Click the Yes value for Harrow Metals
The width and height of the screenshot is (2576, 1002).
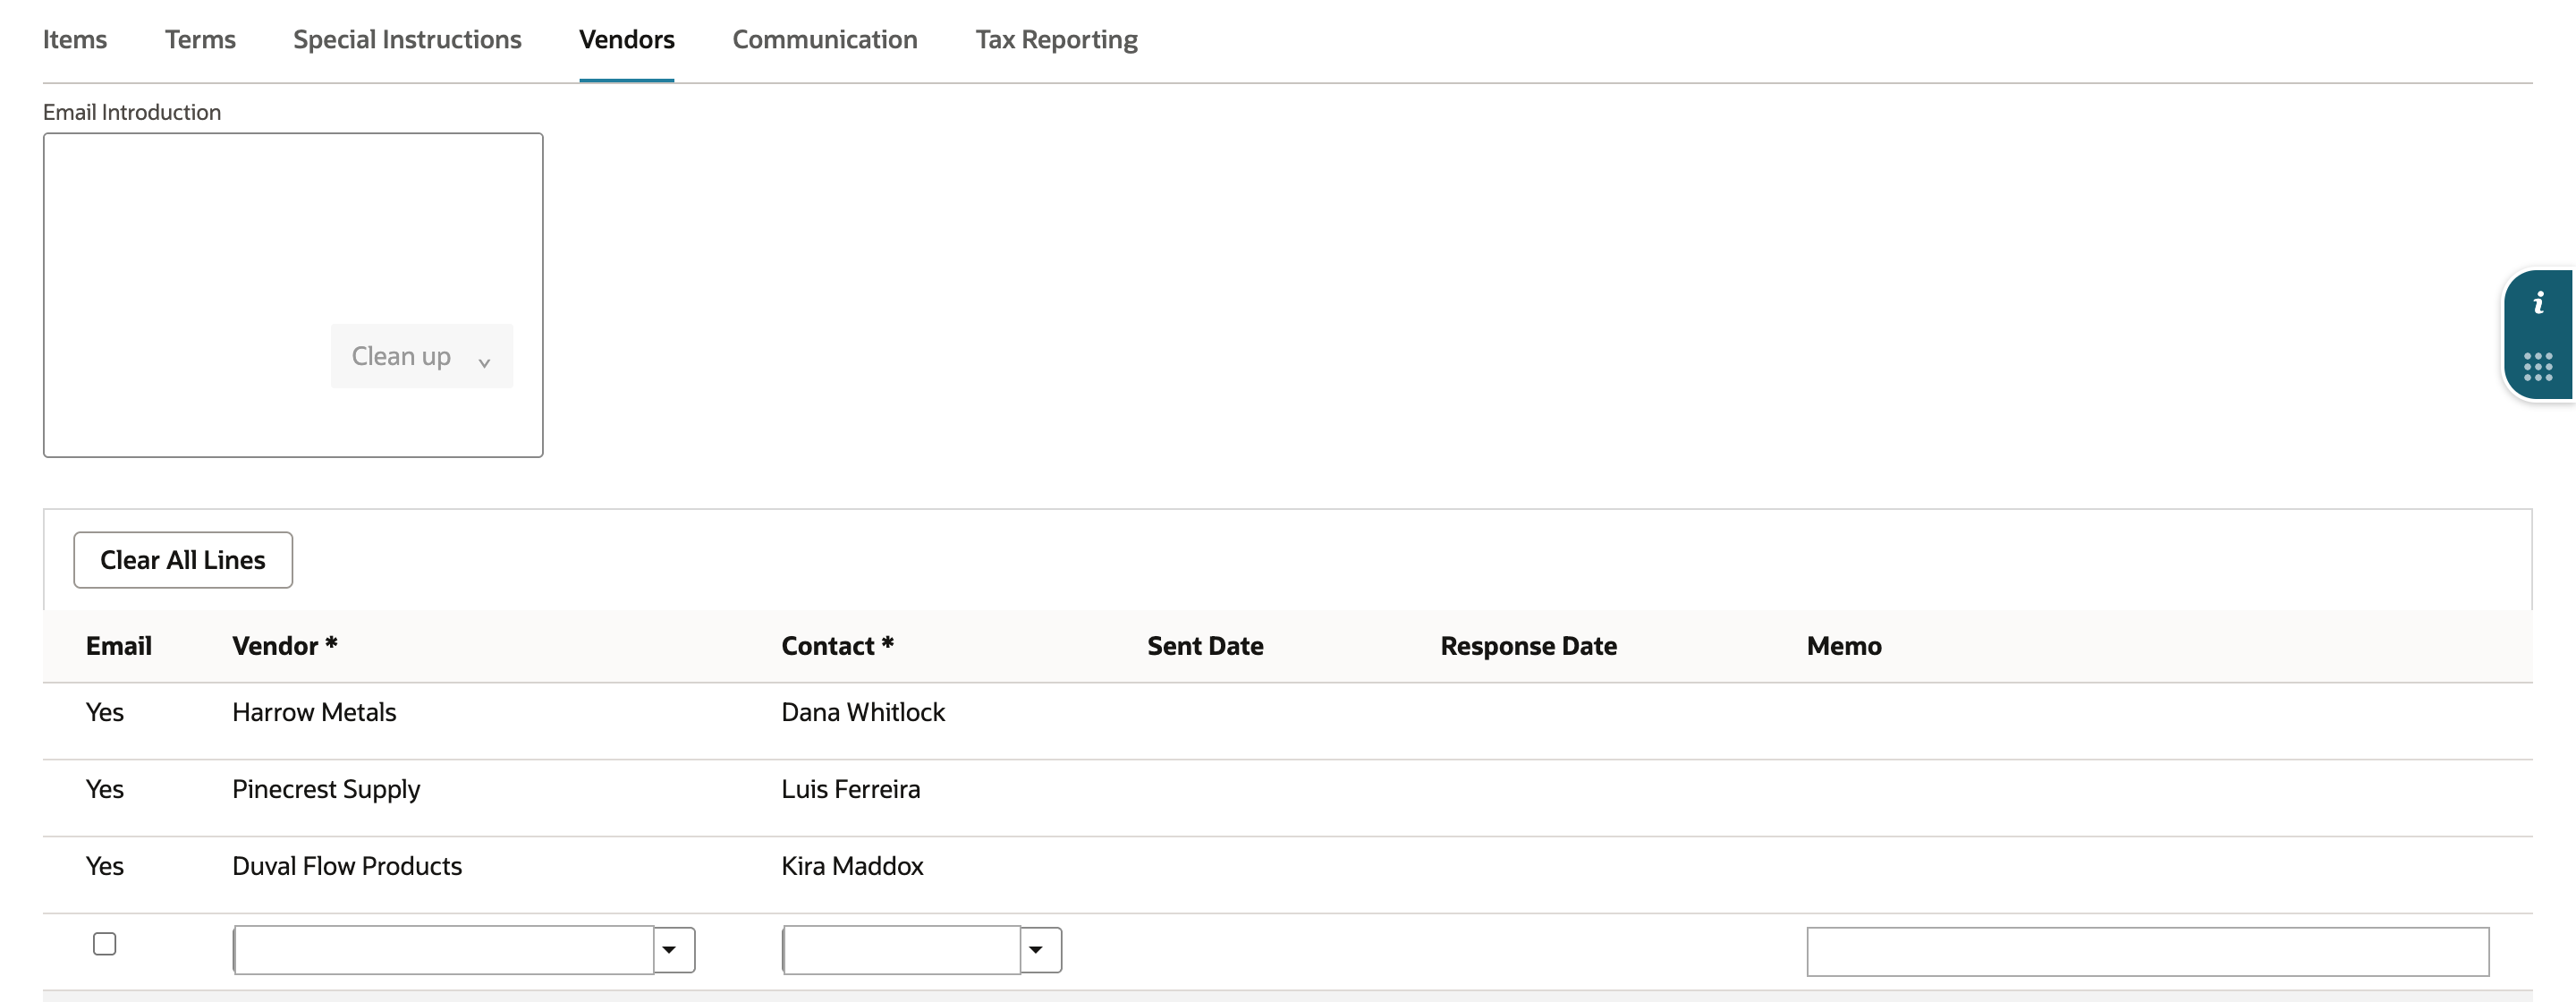point(105,712)
